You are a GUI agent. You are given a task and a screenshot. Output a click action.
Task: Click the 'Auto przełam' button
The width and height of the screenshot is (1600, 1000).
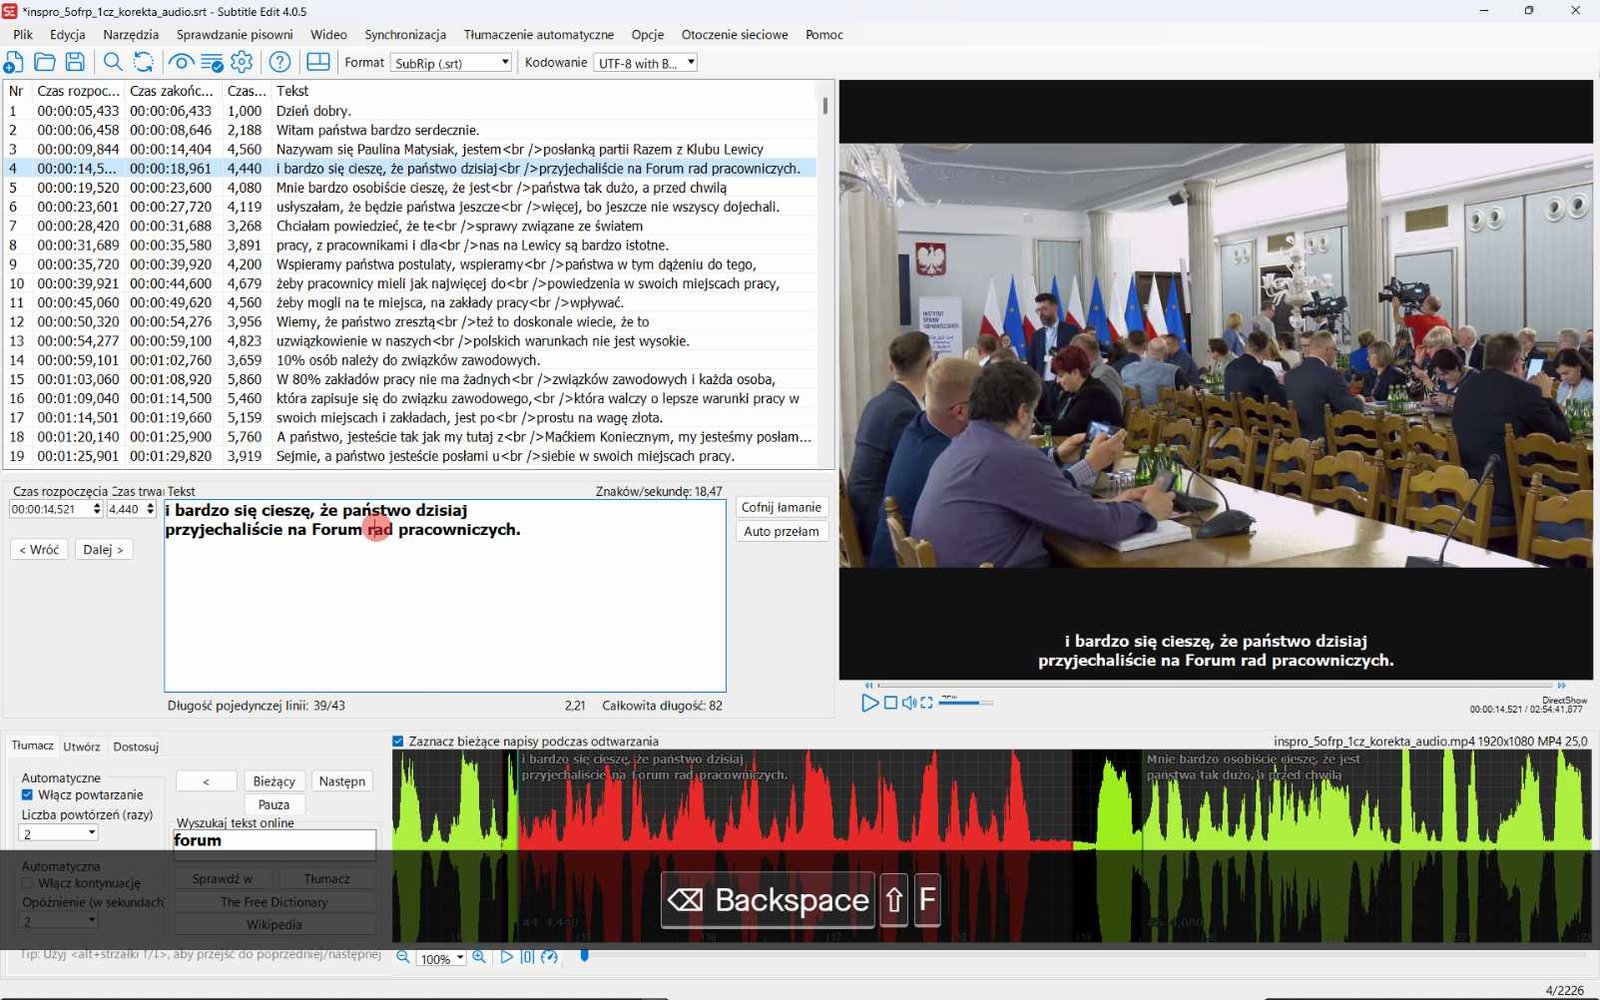tap(781, 531)
